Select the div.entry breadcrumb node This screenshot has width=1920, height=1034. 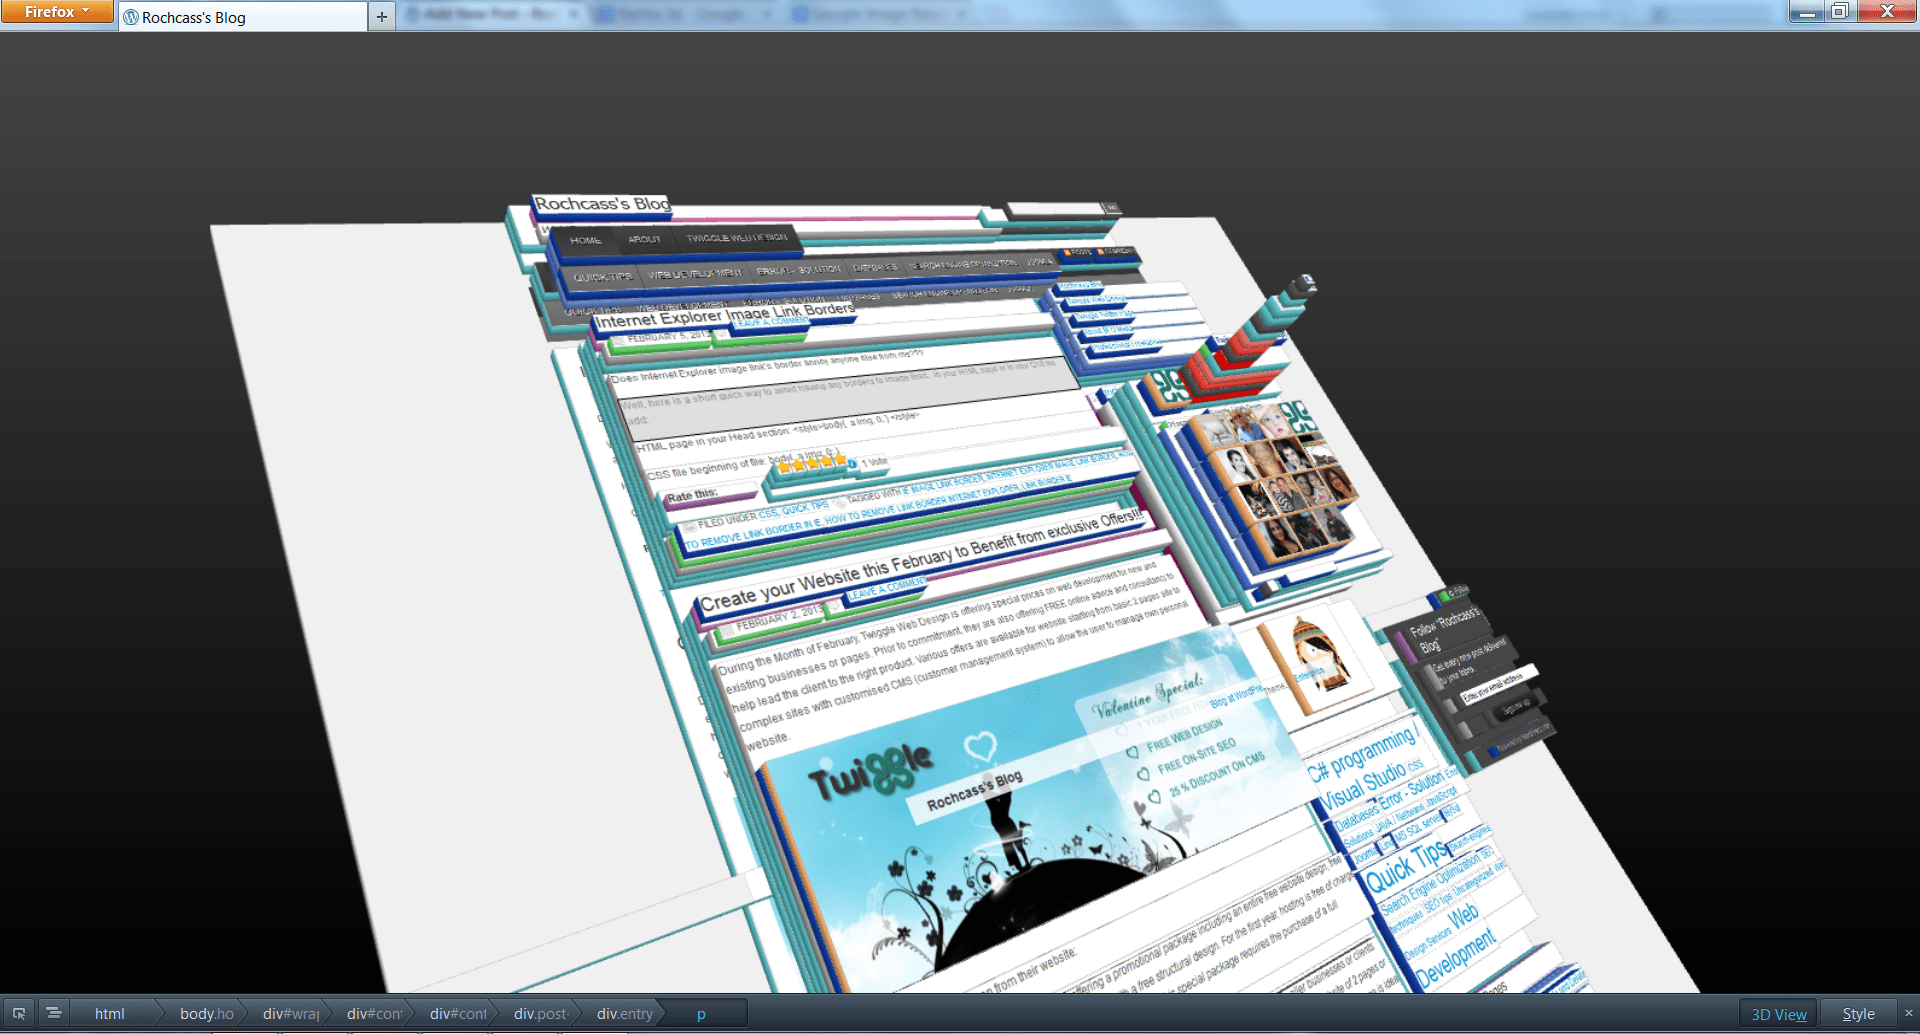[625, 1013]
